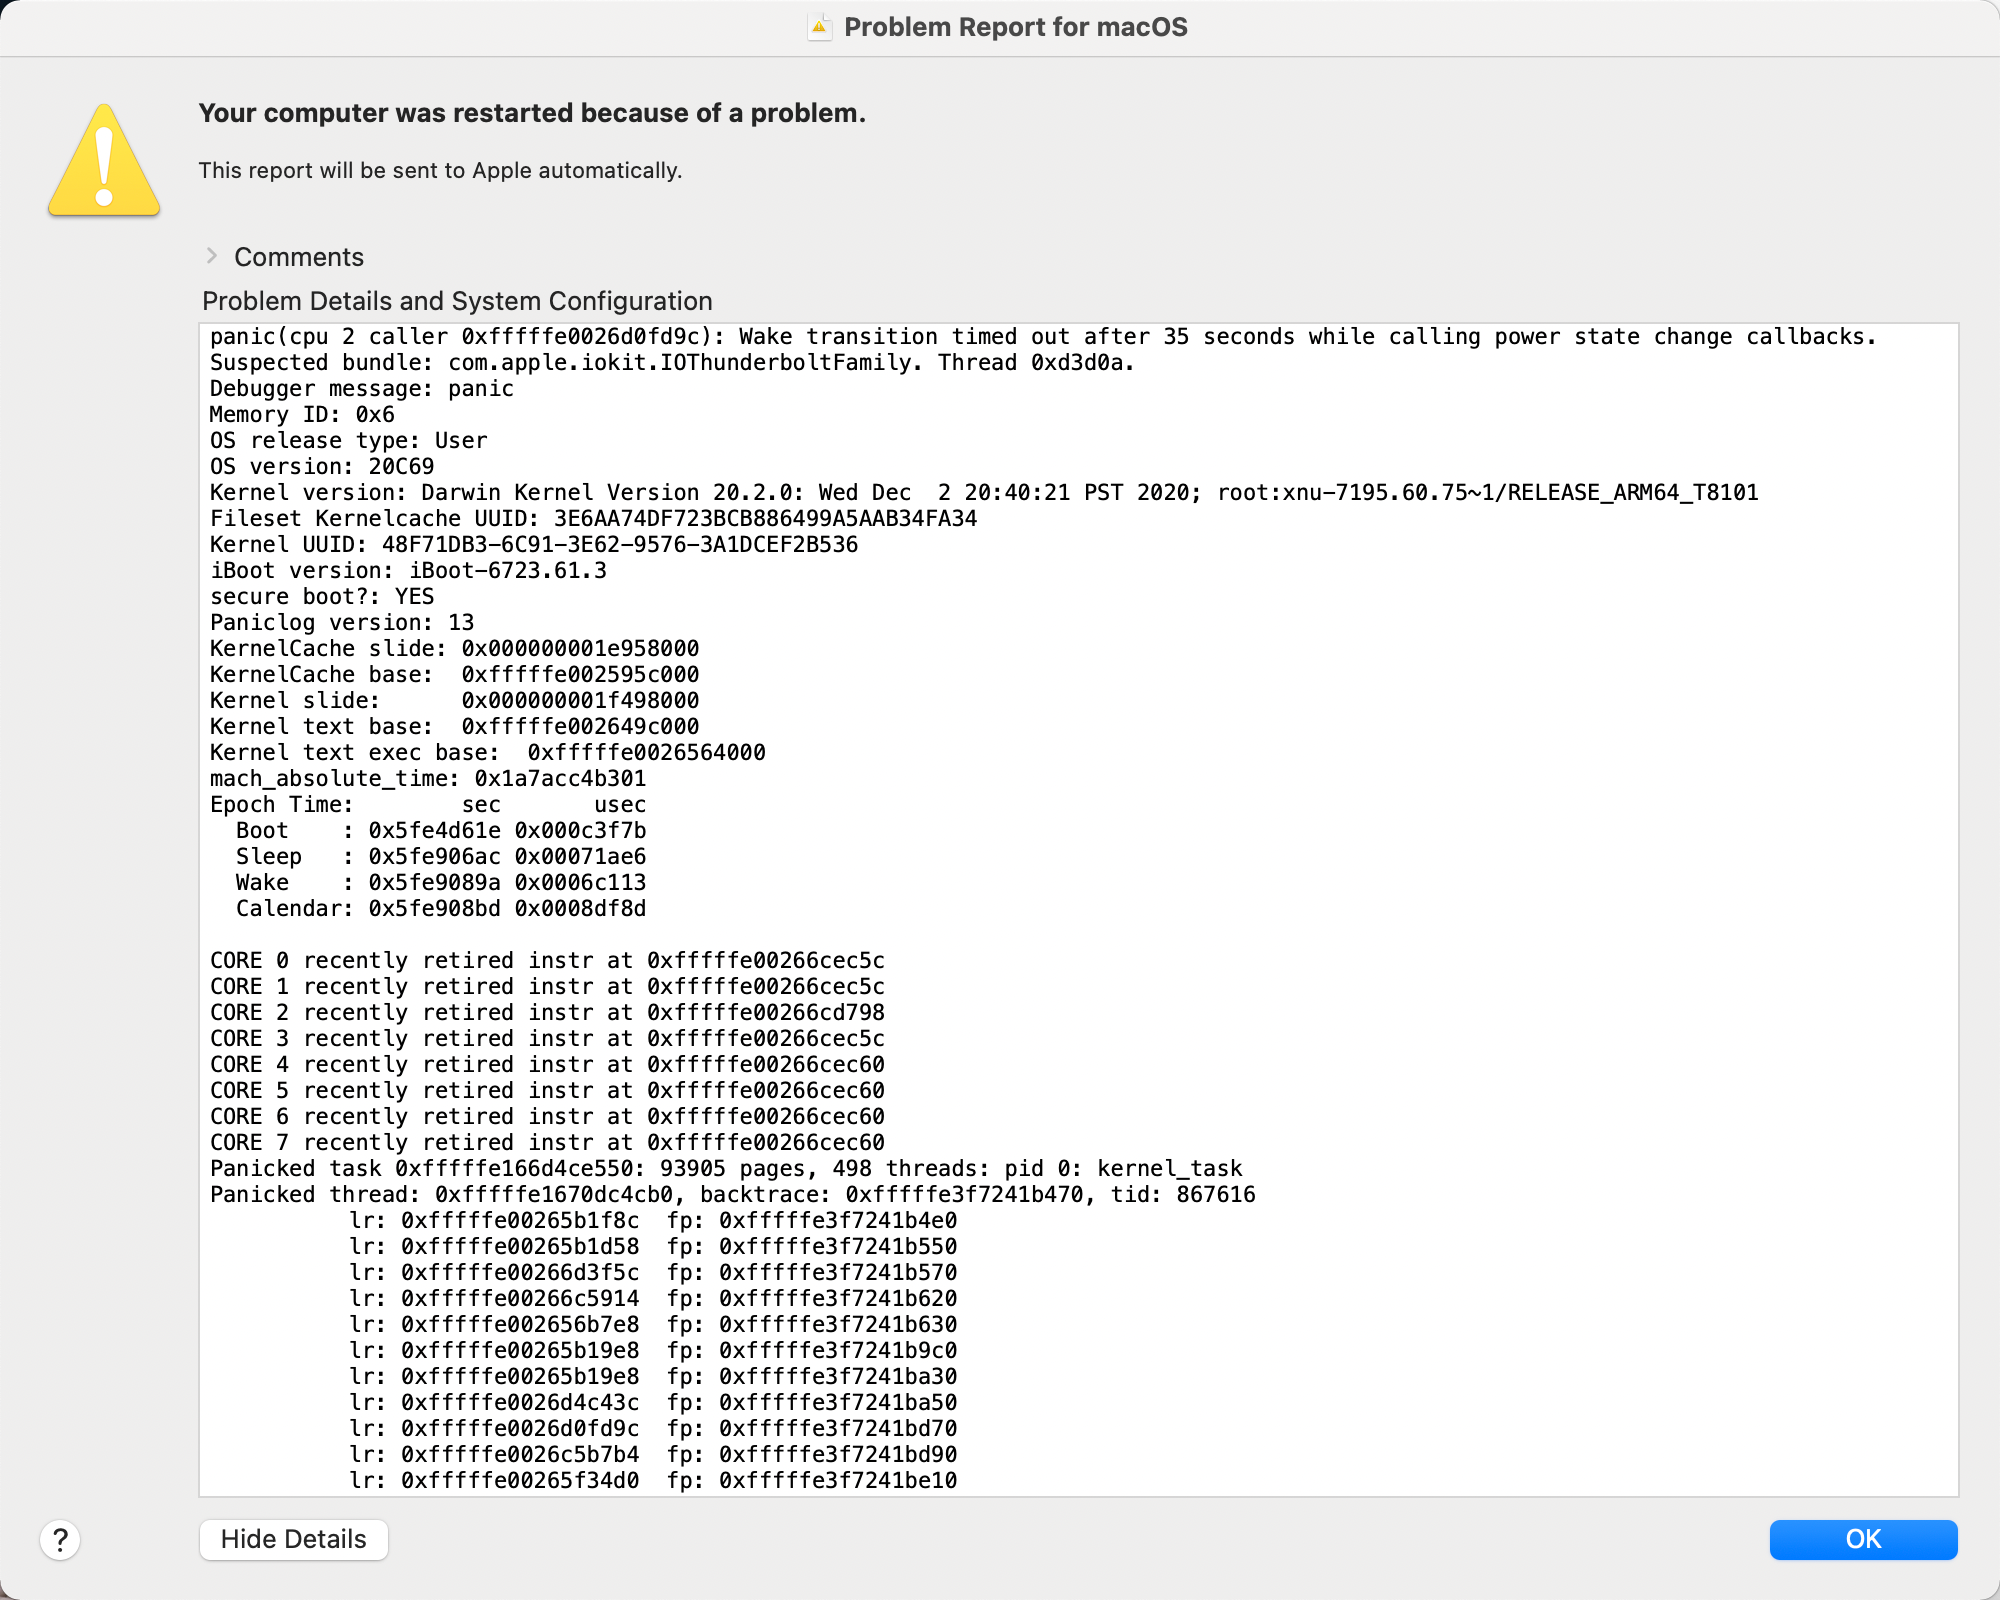Viewport: 2000px width, 1600px height.
Task: Click the 'Wake : 0x5fe9089a' line
Action: pos(441,883)
